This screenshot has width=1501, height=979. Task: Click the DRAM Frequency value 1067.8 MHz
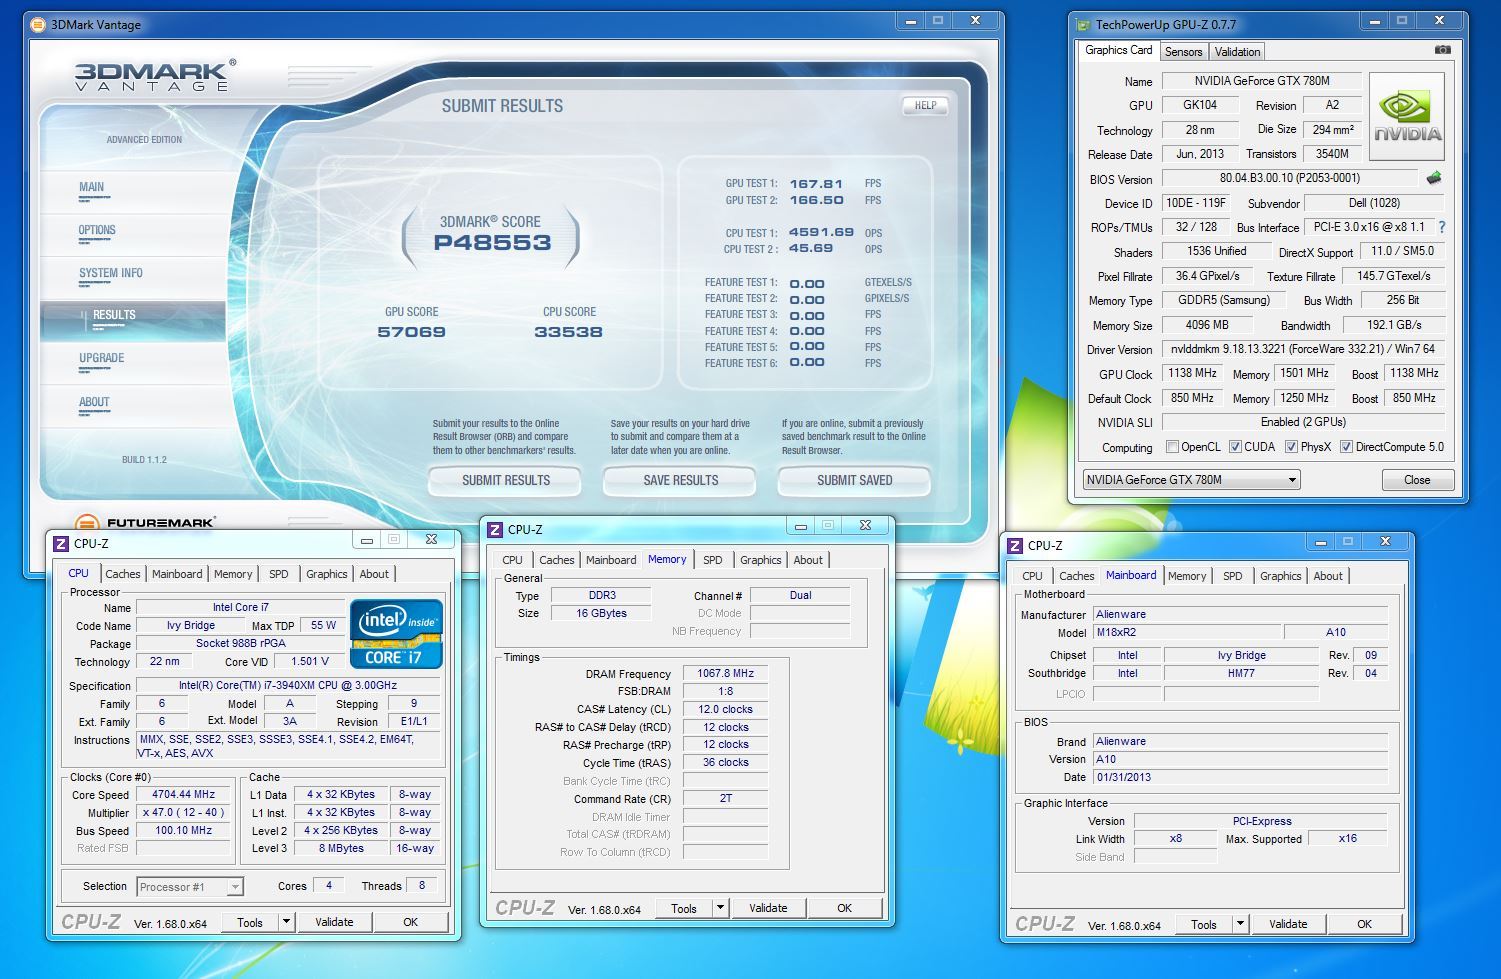(725, 673)
